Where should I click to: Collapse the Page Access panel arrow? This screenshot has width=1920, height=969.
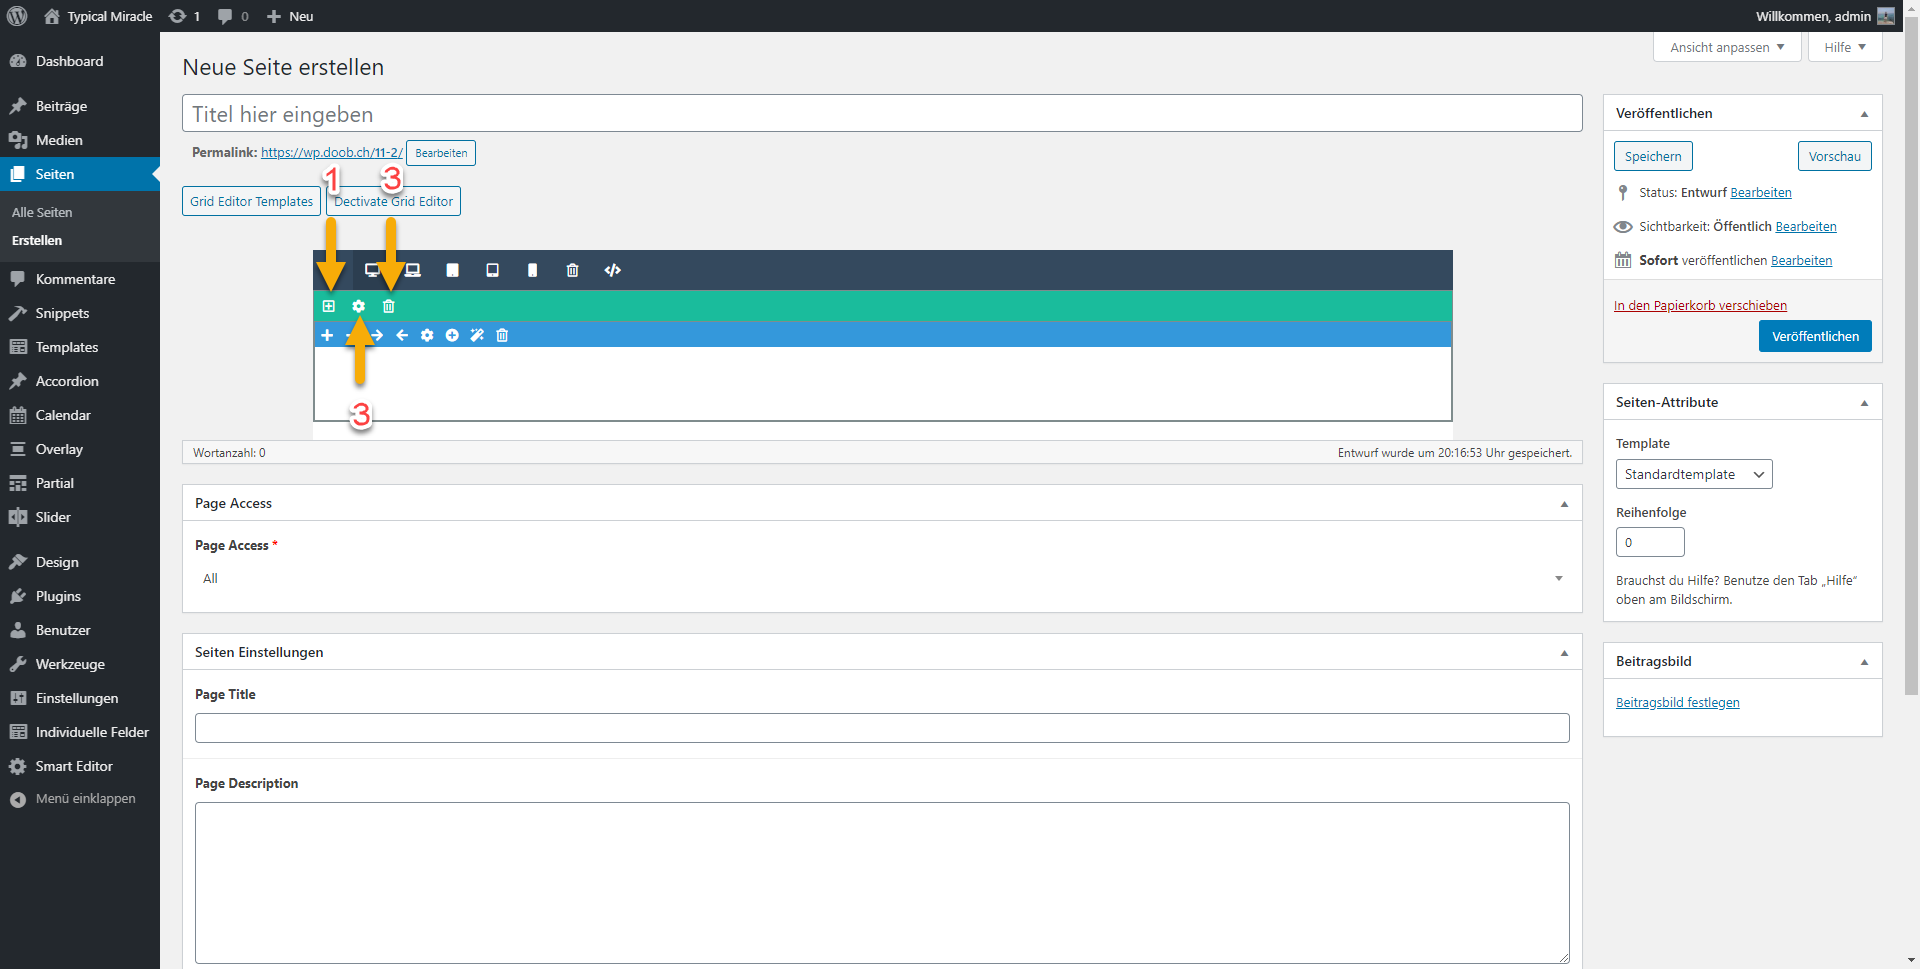coord(1564,504)
